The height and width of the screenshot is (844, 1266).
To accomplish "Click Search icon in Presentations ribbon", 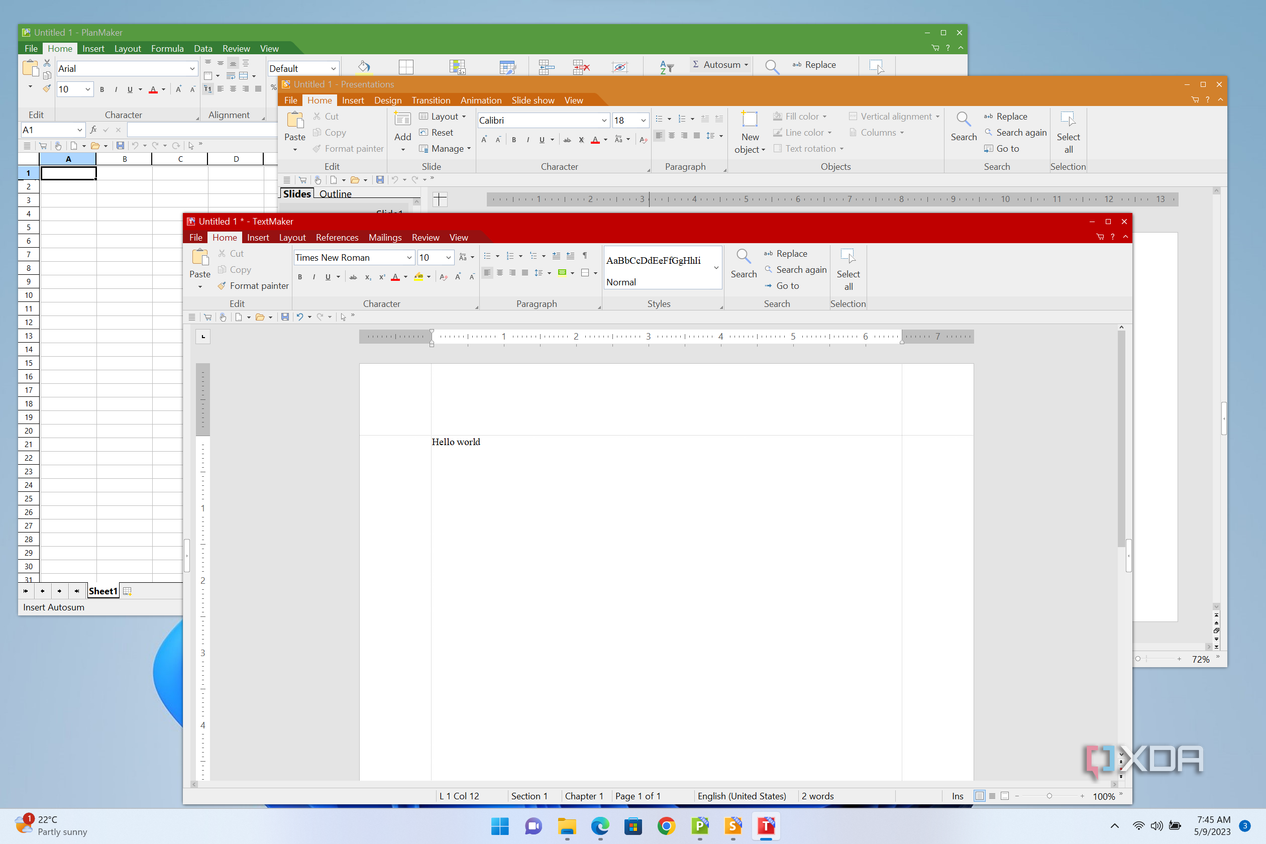I will 963,120.
